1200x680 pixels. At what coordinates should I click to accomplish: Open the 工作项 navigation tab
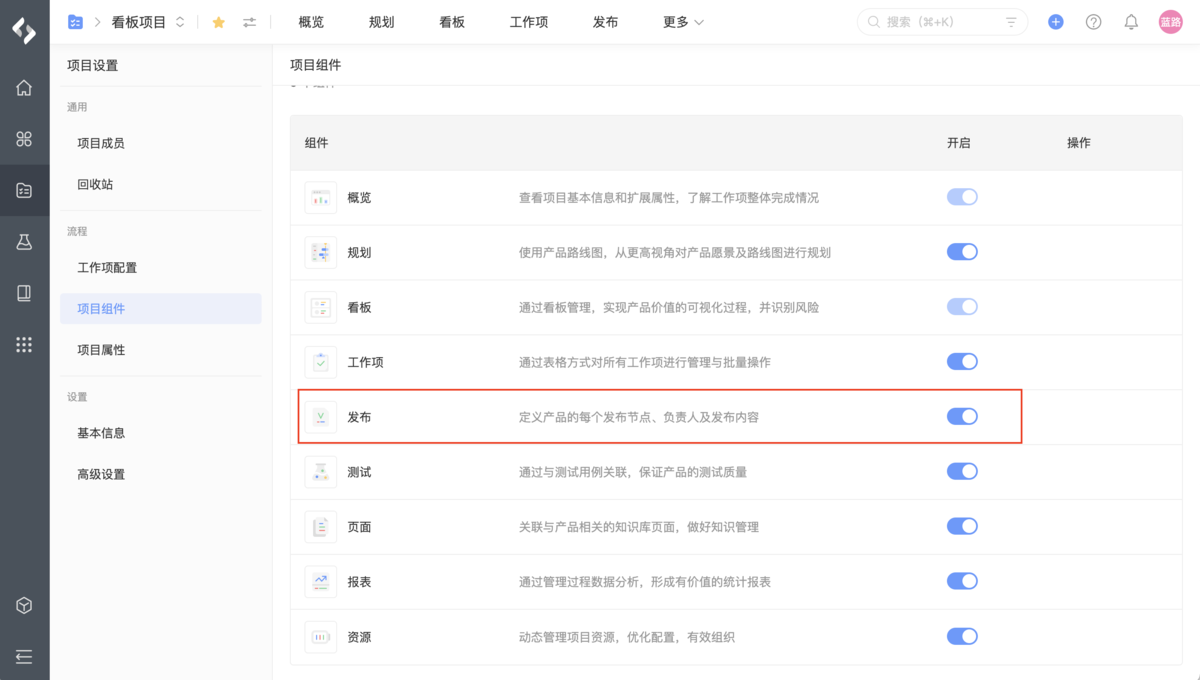click(529, 21)
